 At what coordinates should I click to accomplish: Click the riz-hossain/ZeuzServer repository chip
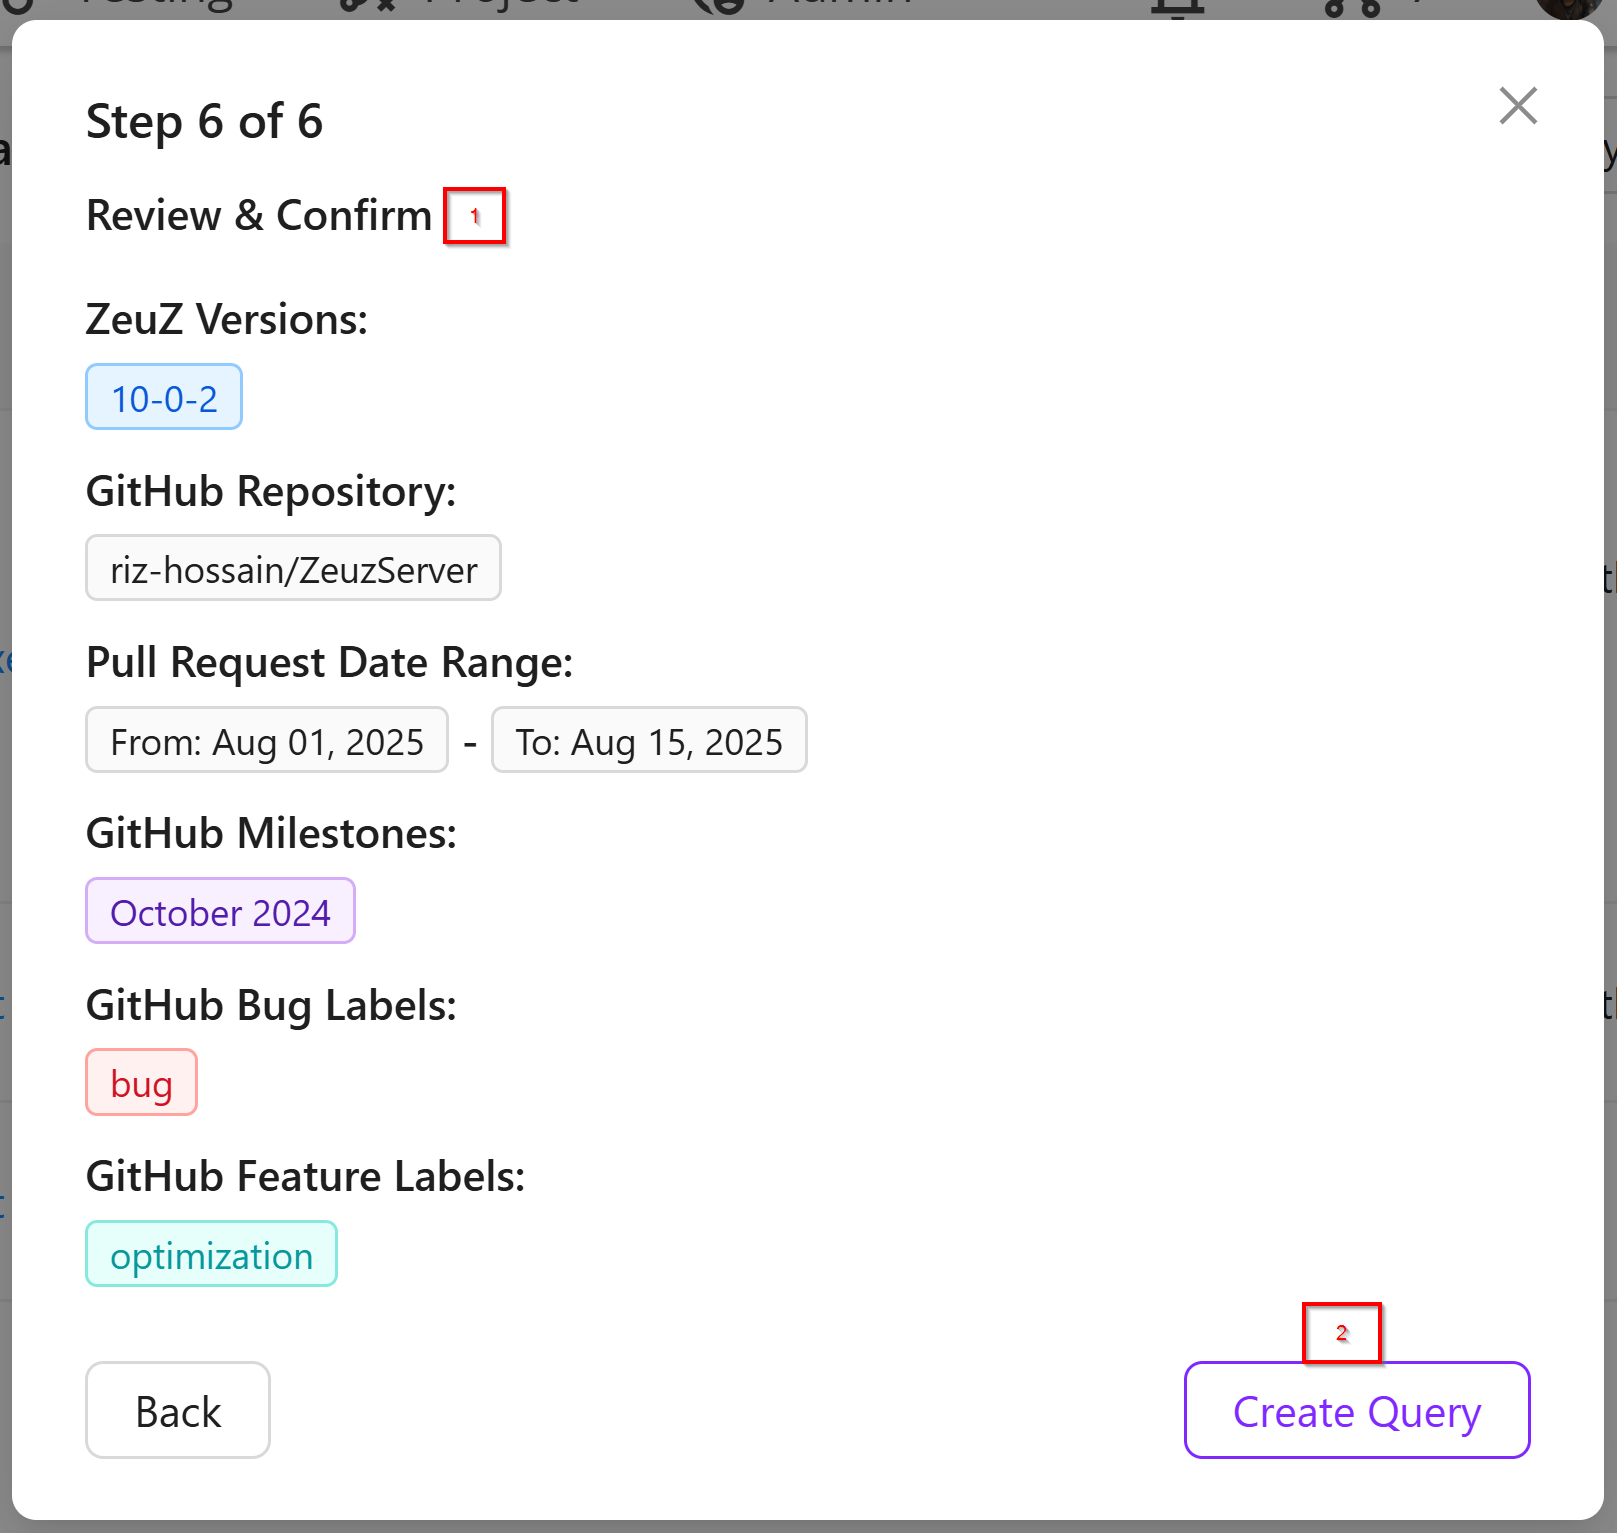[293, 568]
